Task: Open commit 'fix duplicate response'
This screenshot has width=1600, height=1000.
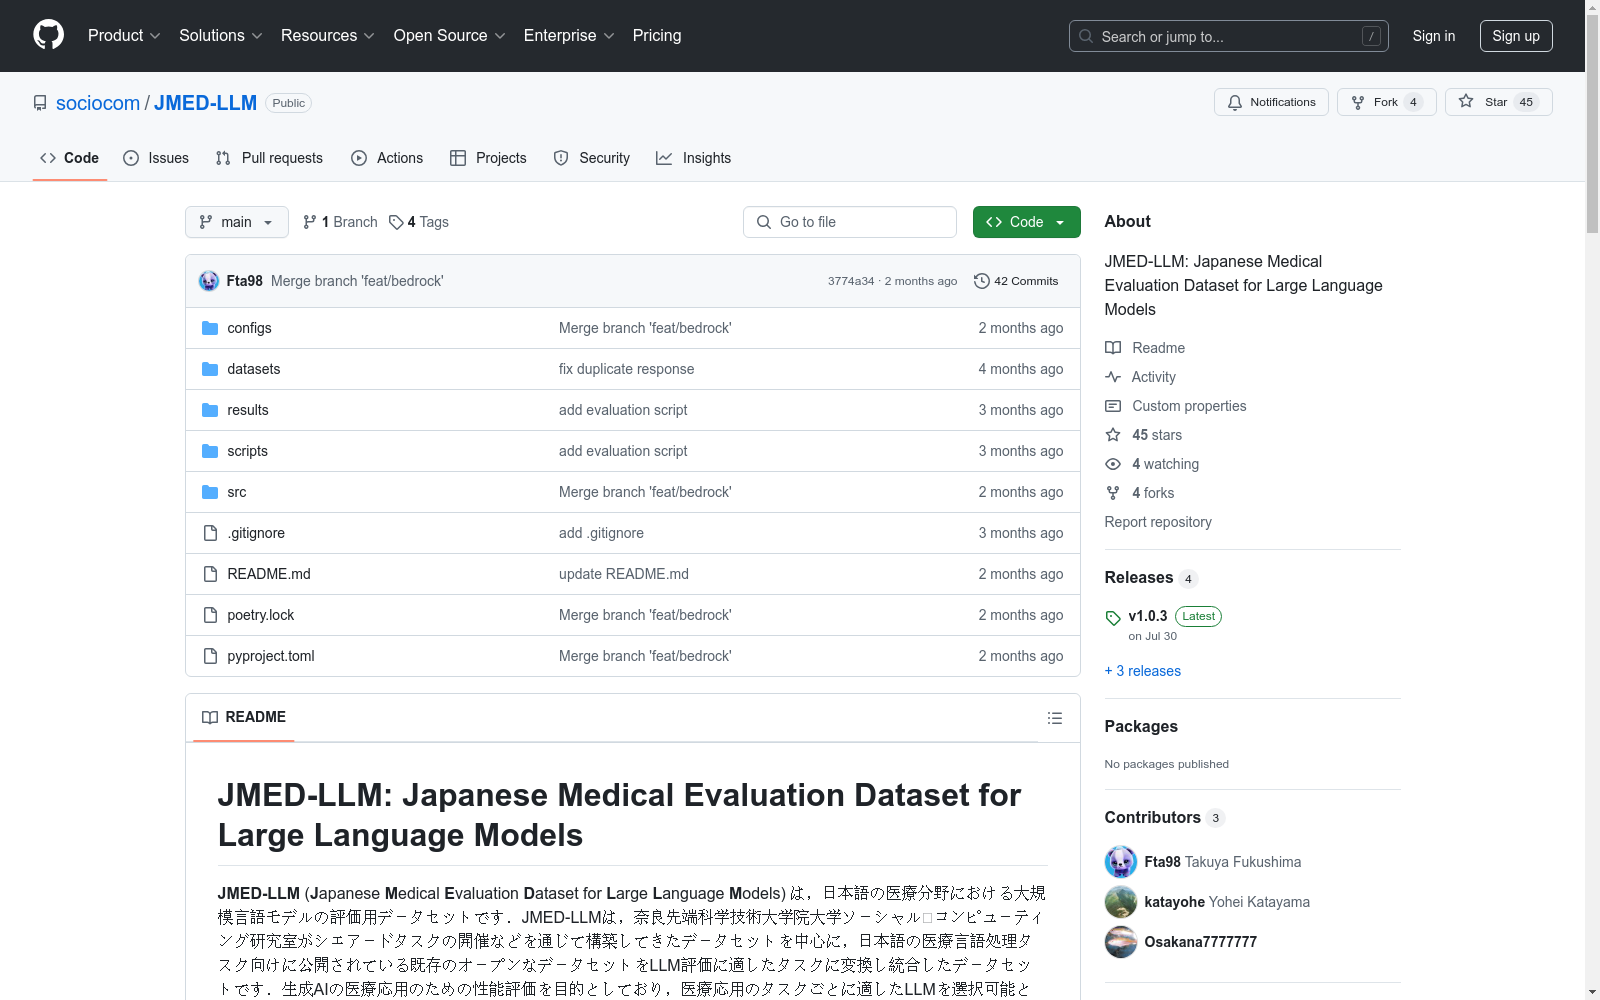Action: coord(626,369)
